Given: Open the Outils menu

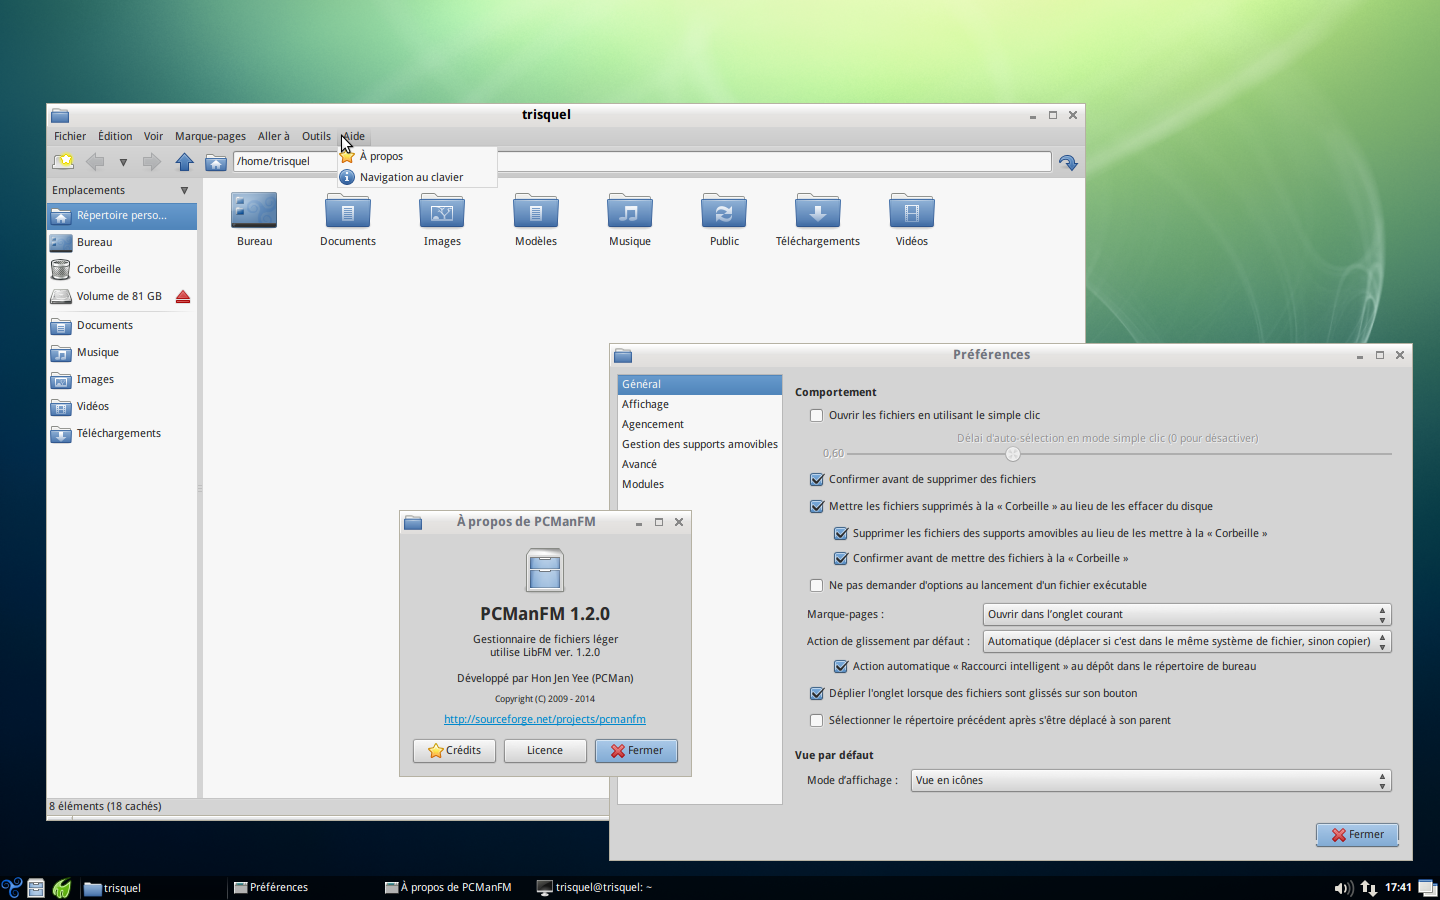Looking at the screenshot, I should tap(316, 136).
